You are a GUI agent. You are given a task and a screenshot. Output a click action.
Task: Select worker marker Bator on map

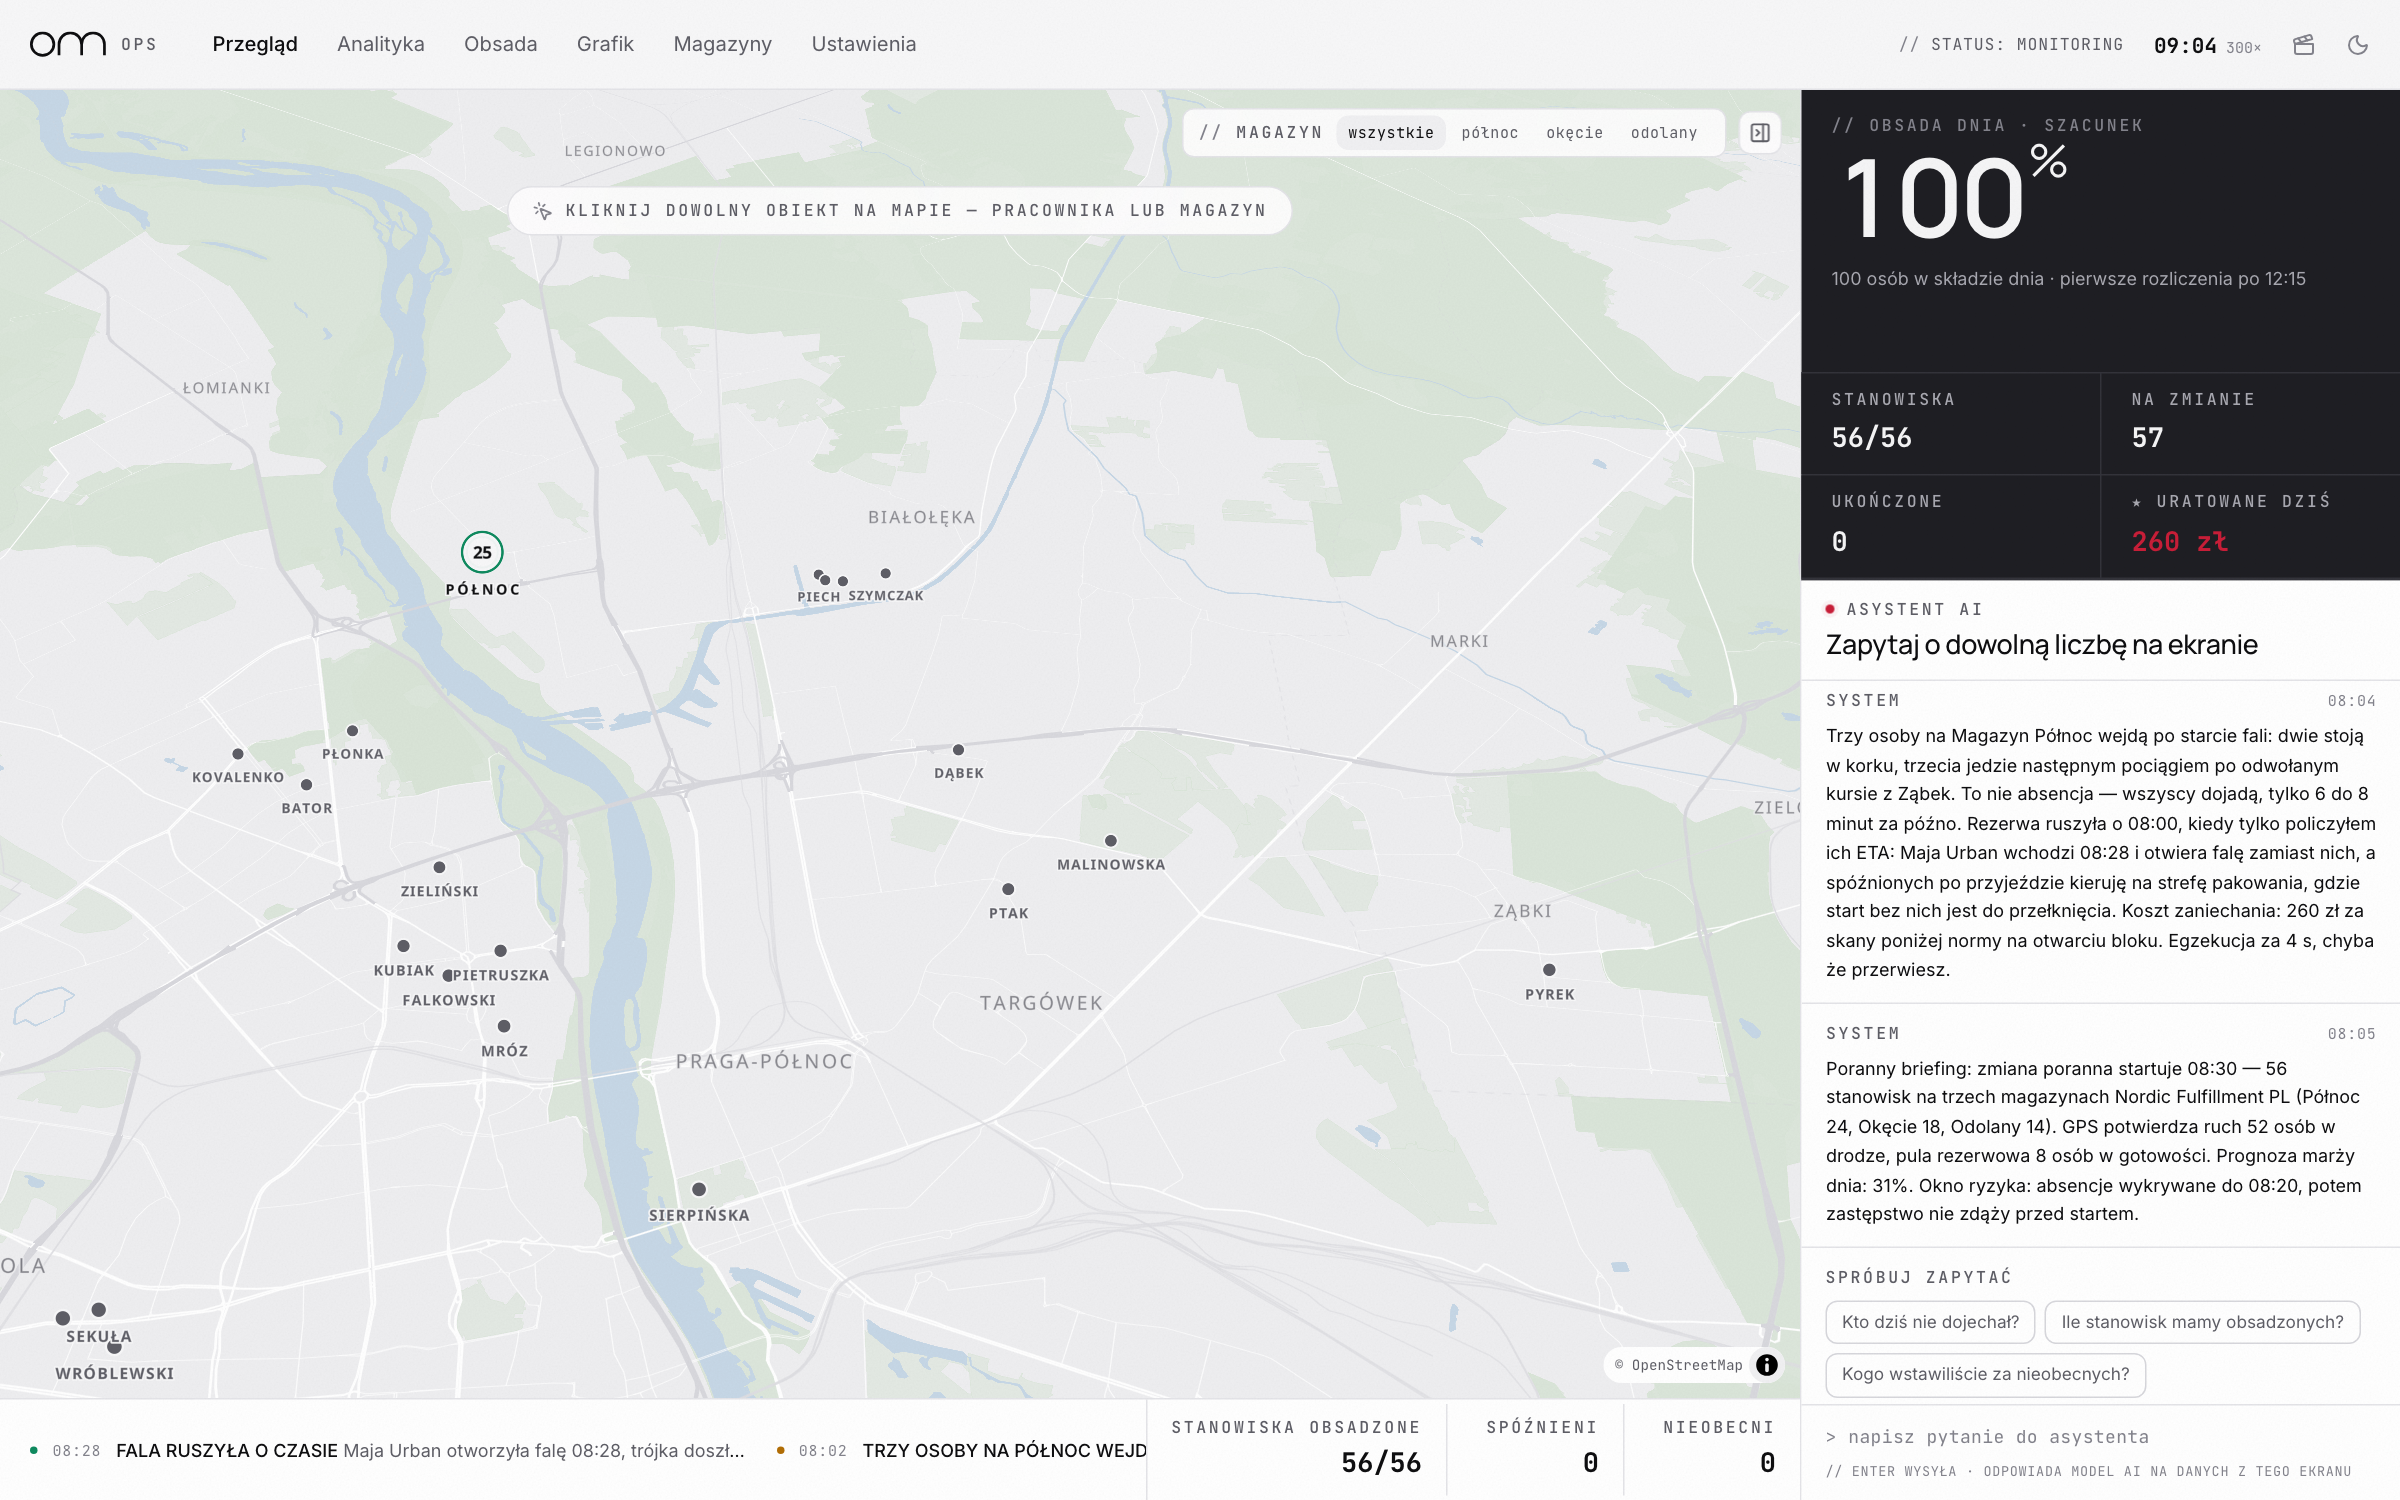[x=306, y=785]
